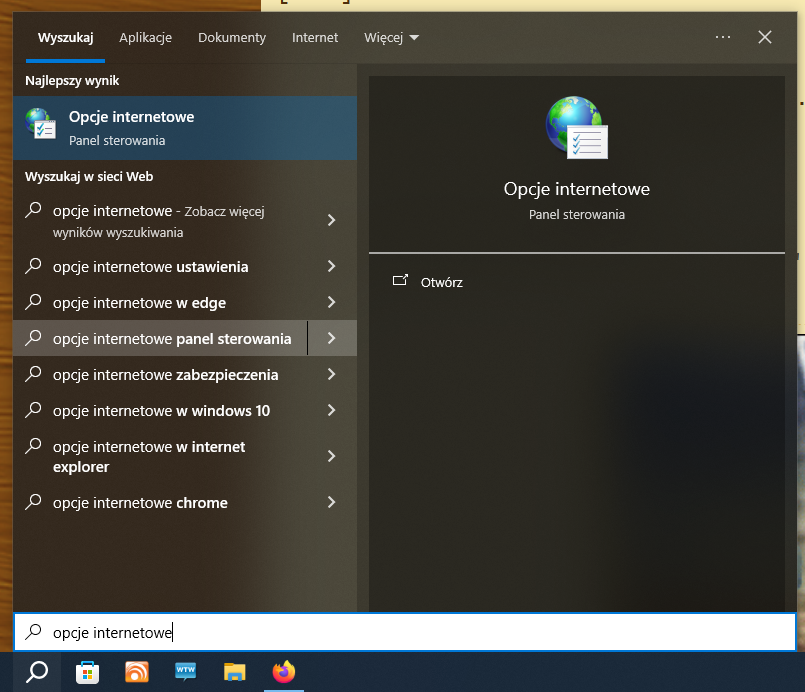Select 'opcje internetowe - Zobacz więcej wyników' suggestion

click(160, 221)
